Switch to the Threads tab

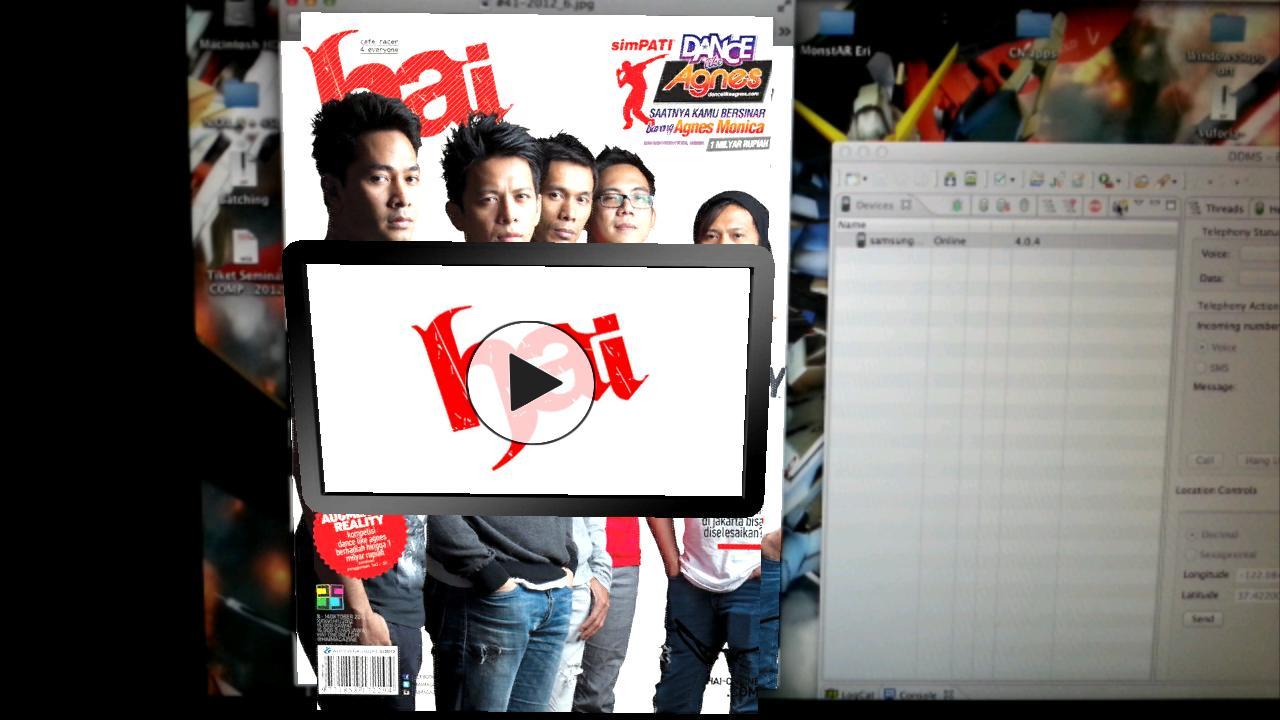(1216, 208)
